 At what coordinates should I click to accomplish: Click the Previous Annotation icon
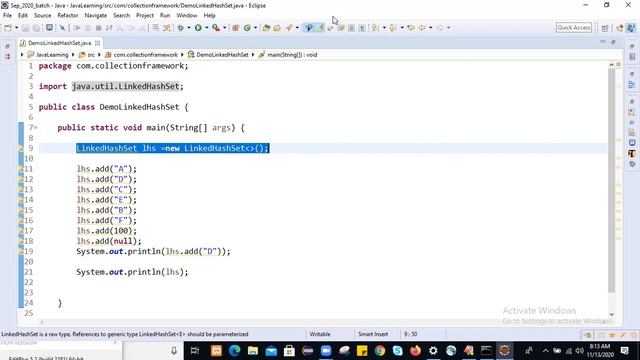pos(393,28)
